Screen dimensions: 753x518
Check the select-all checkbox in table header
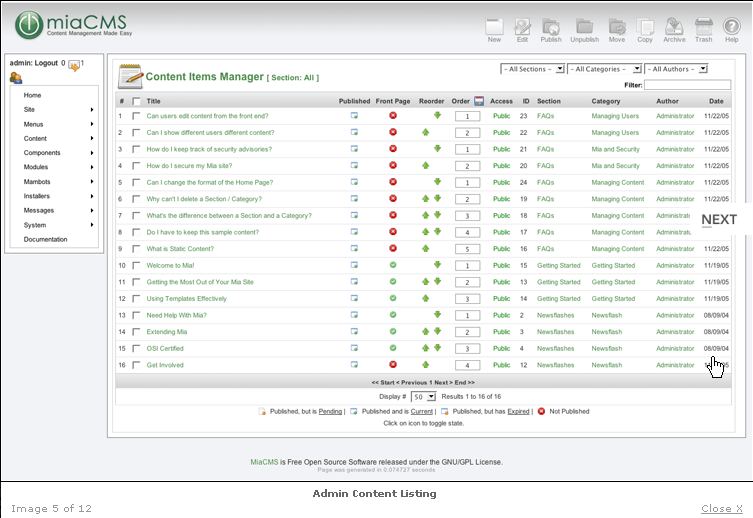(136, 101)
